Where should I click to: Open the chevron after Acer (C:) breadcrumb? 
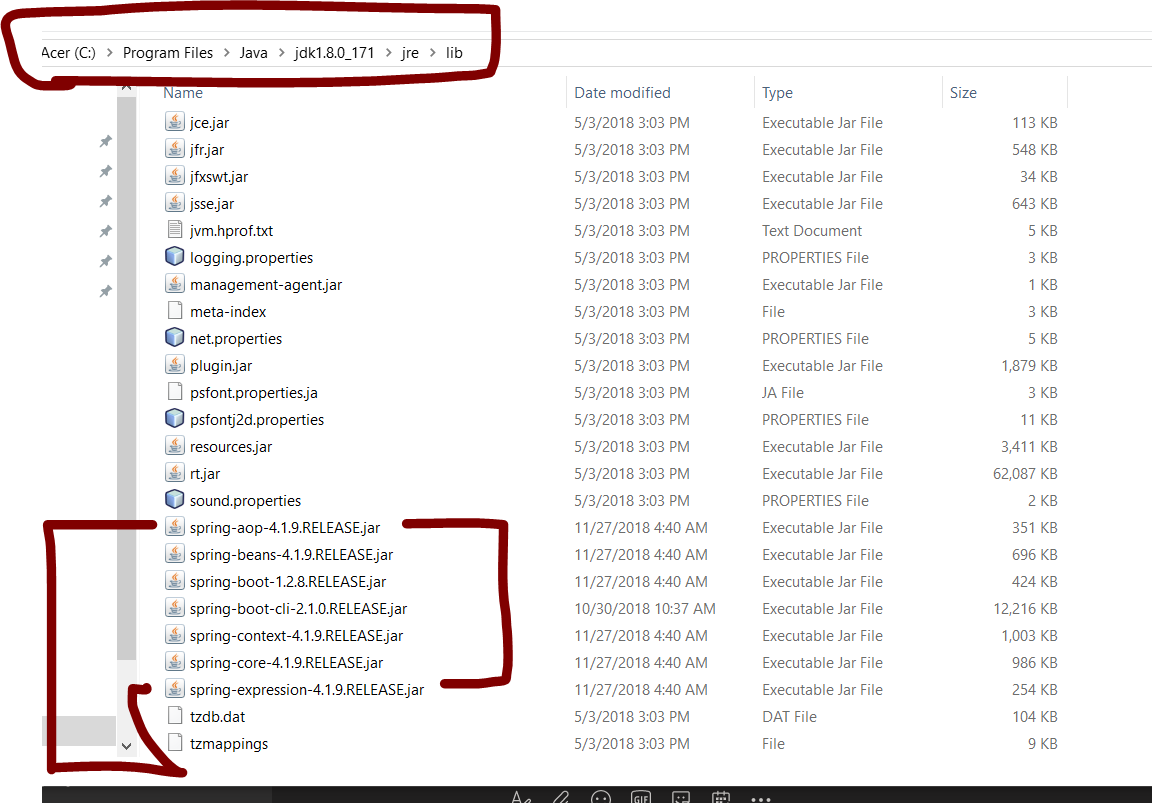[109, 53]
